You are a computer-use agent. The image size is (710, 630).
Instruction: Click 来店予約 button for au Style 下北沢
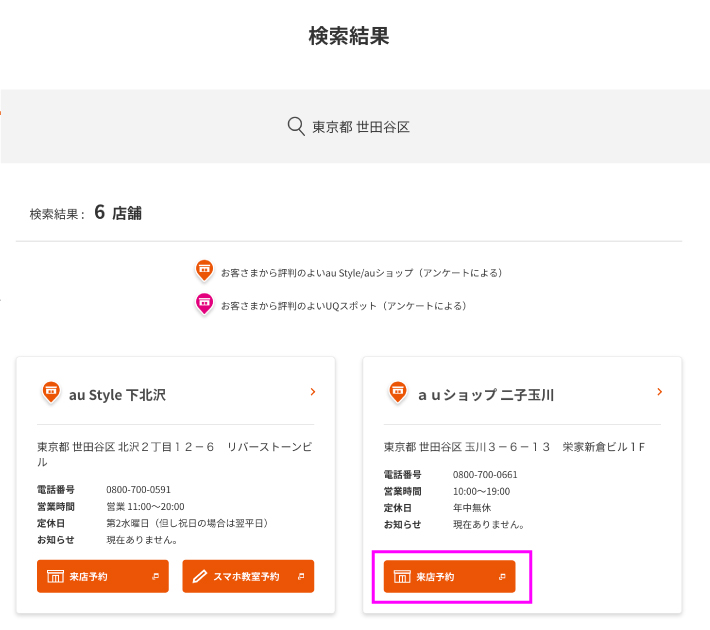[x=103, y=576]
